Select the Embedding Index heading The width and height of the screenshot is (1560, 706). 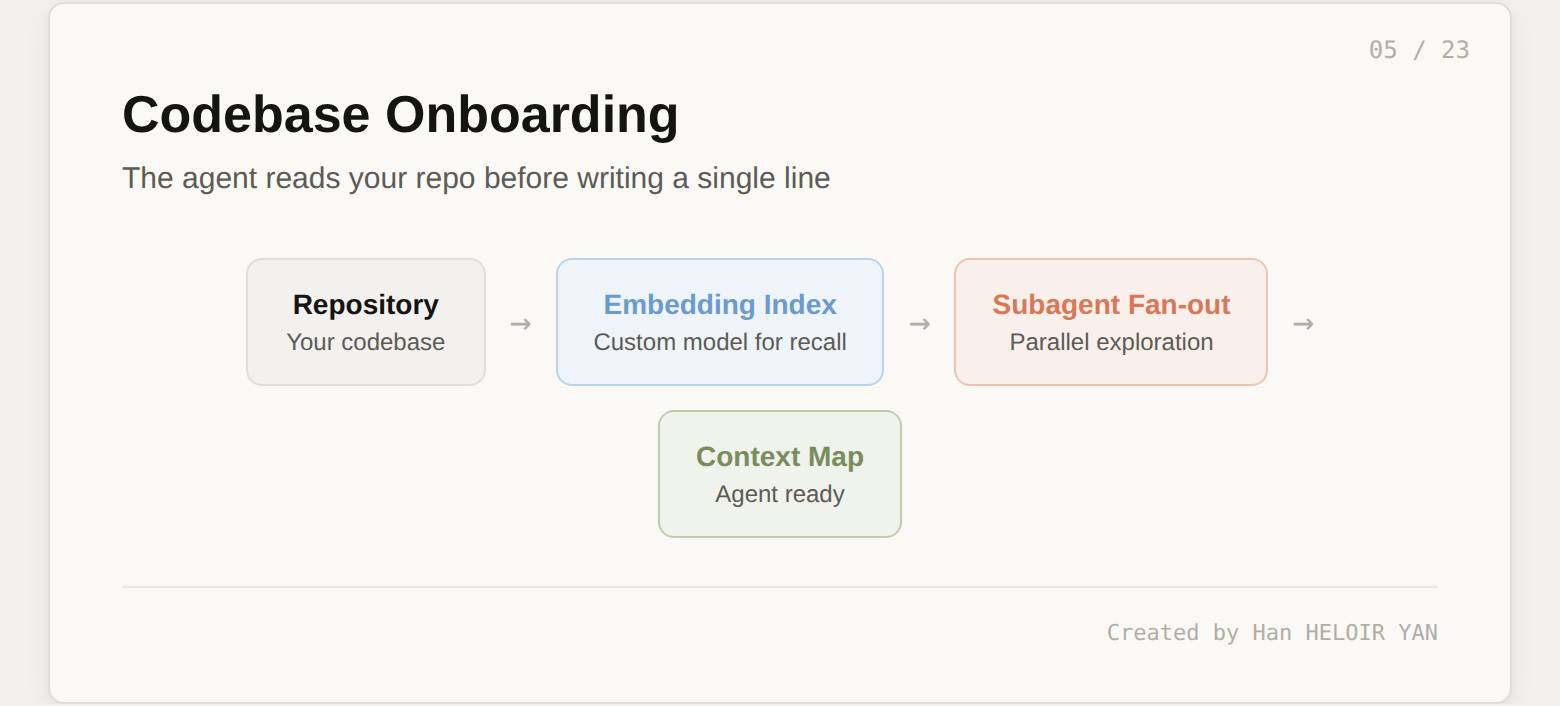tap(720, 304)
